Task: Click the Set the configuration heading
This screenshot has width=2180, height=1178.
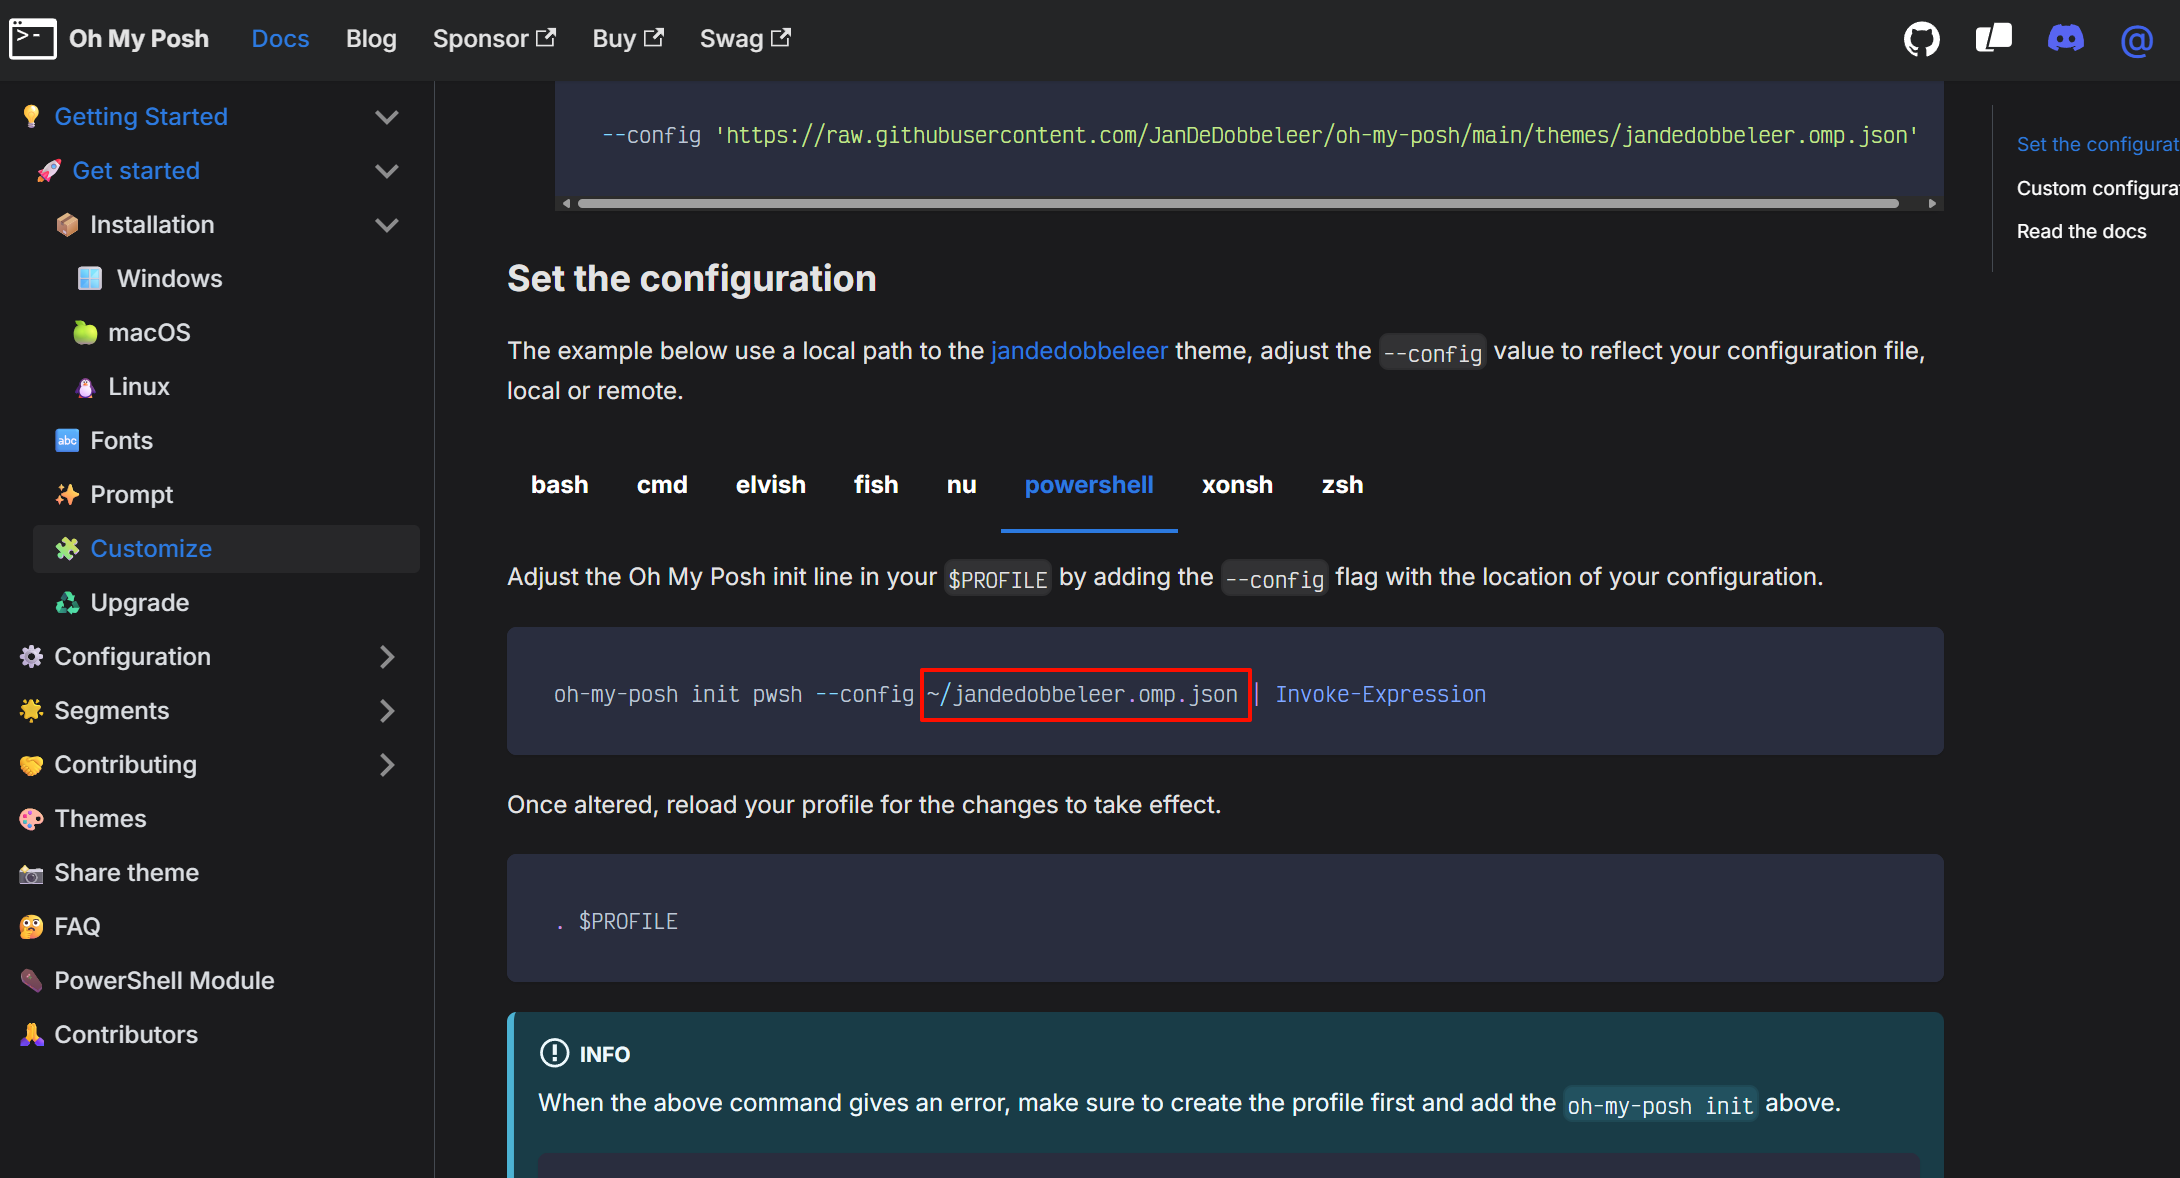Action: [692, 279]
